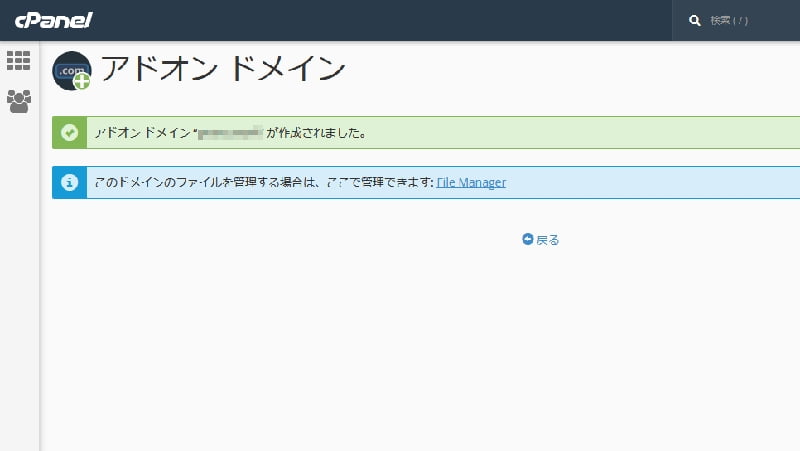Screen dimensions: 800x451
Task: Click the blue info icon
Action: click(x=69, y=182)
